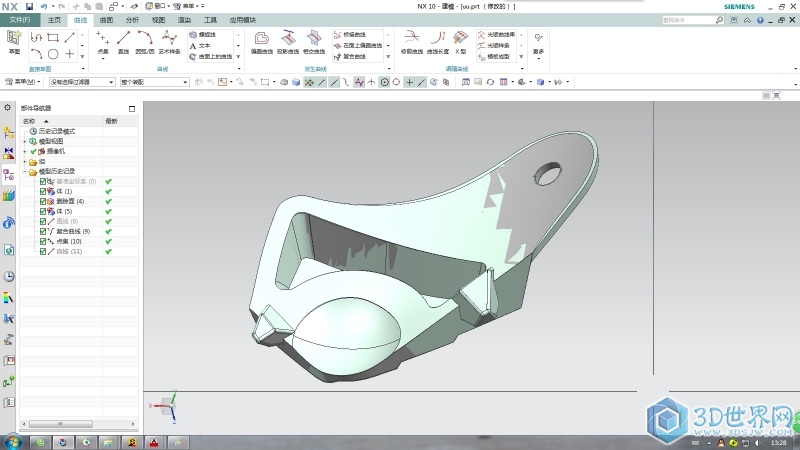This screenshot has height=450, width=800.
Task: Open the X型 (X-Form) tool
Action: tap(460, 42)
